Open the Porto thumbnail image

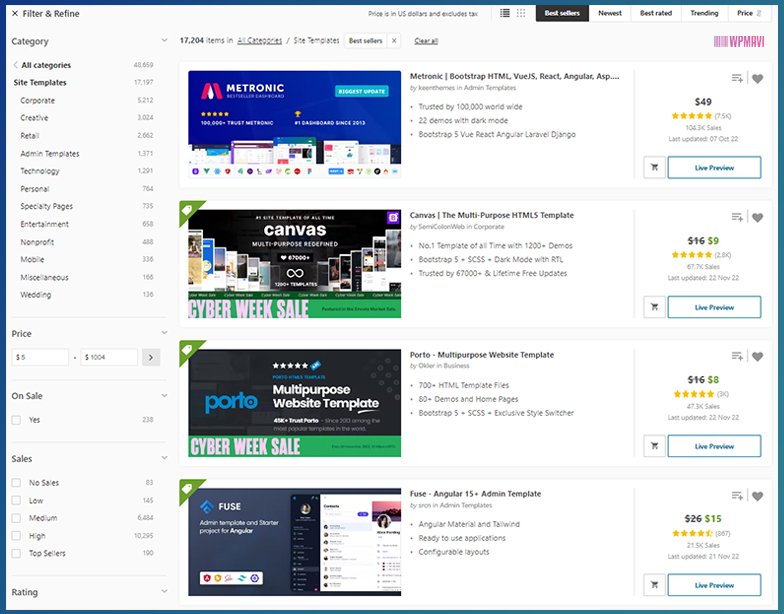(294, 402)
